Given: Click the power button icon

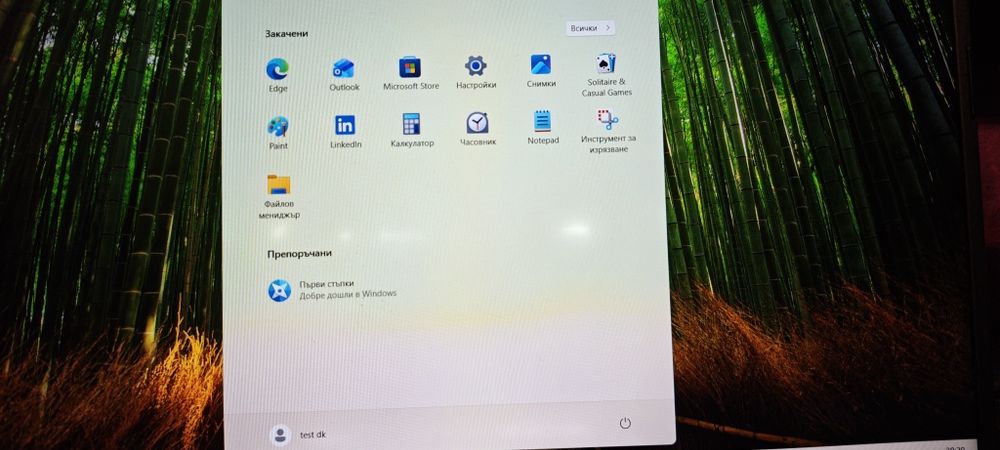Looking at the screenshot, I should [625, 423].
